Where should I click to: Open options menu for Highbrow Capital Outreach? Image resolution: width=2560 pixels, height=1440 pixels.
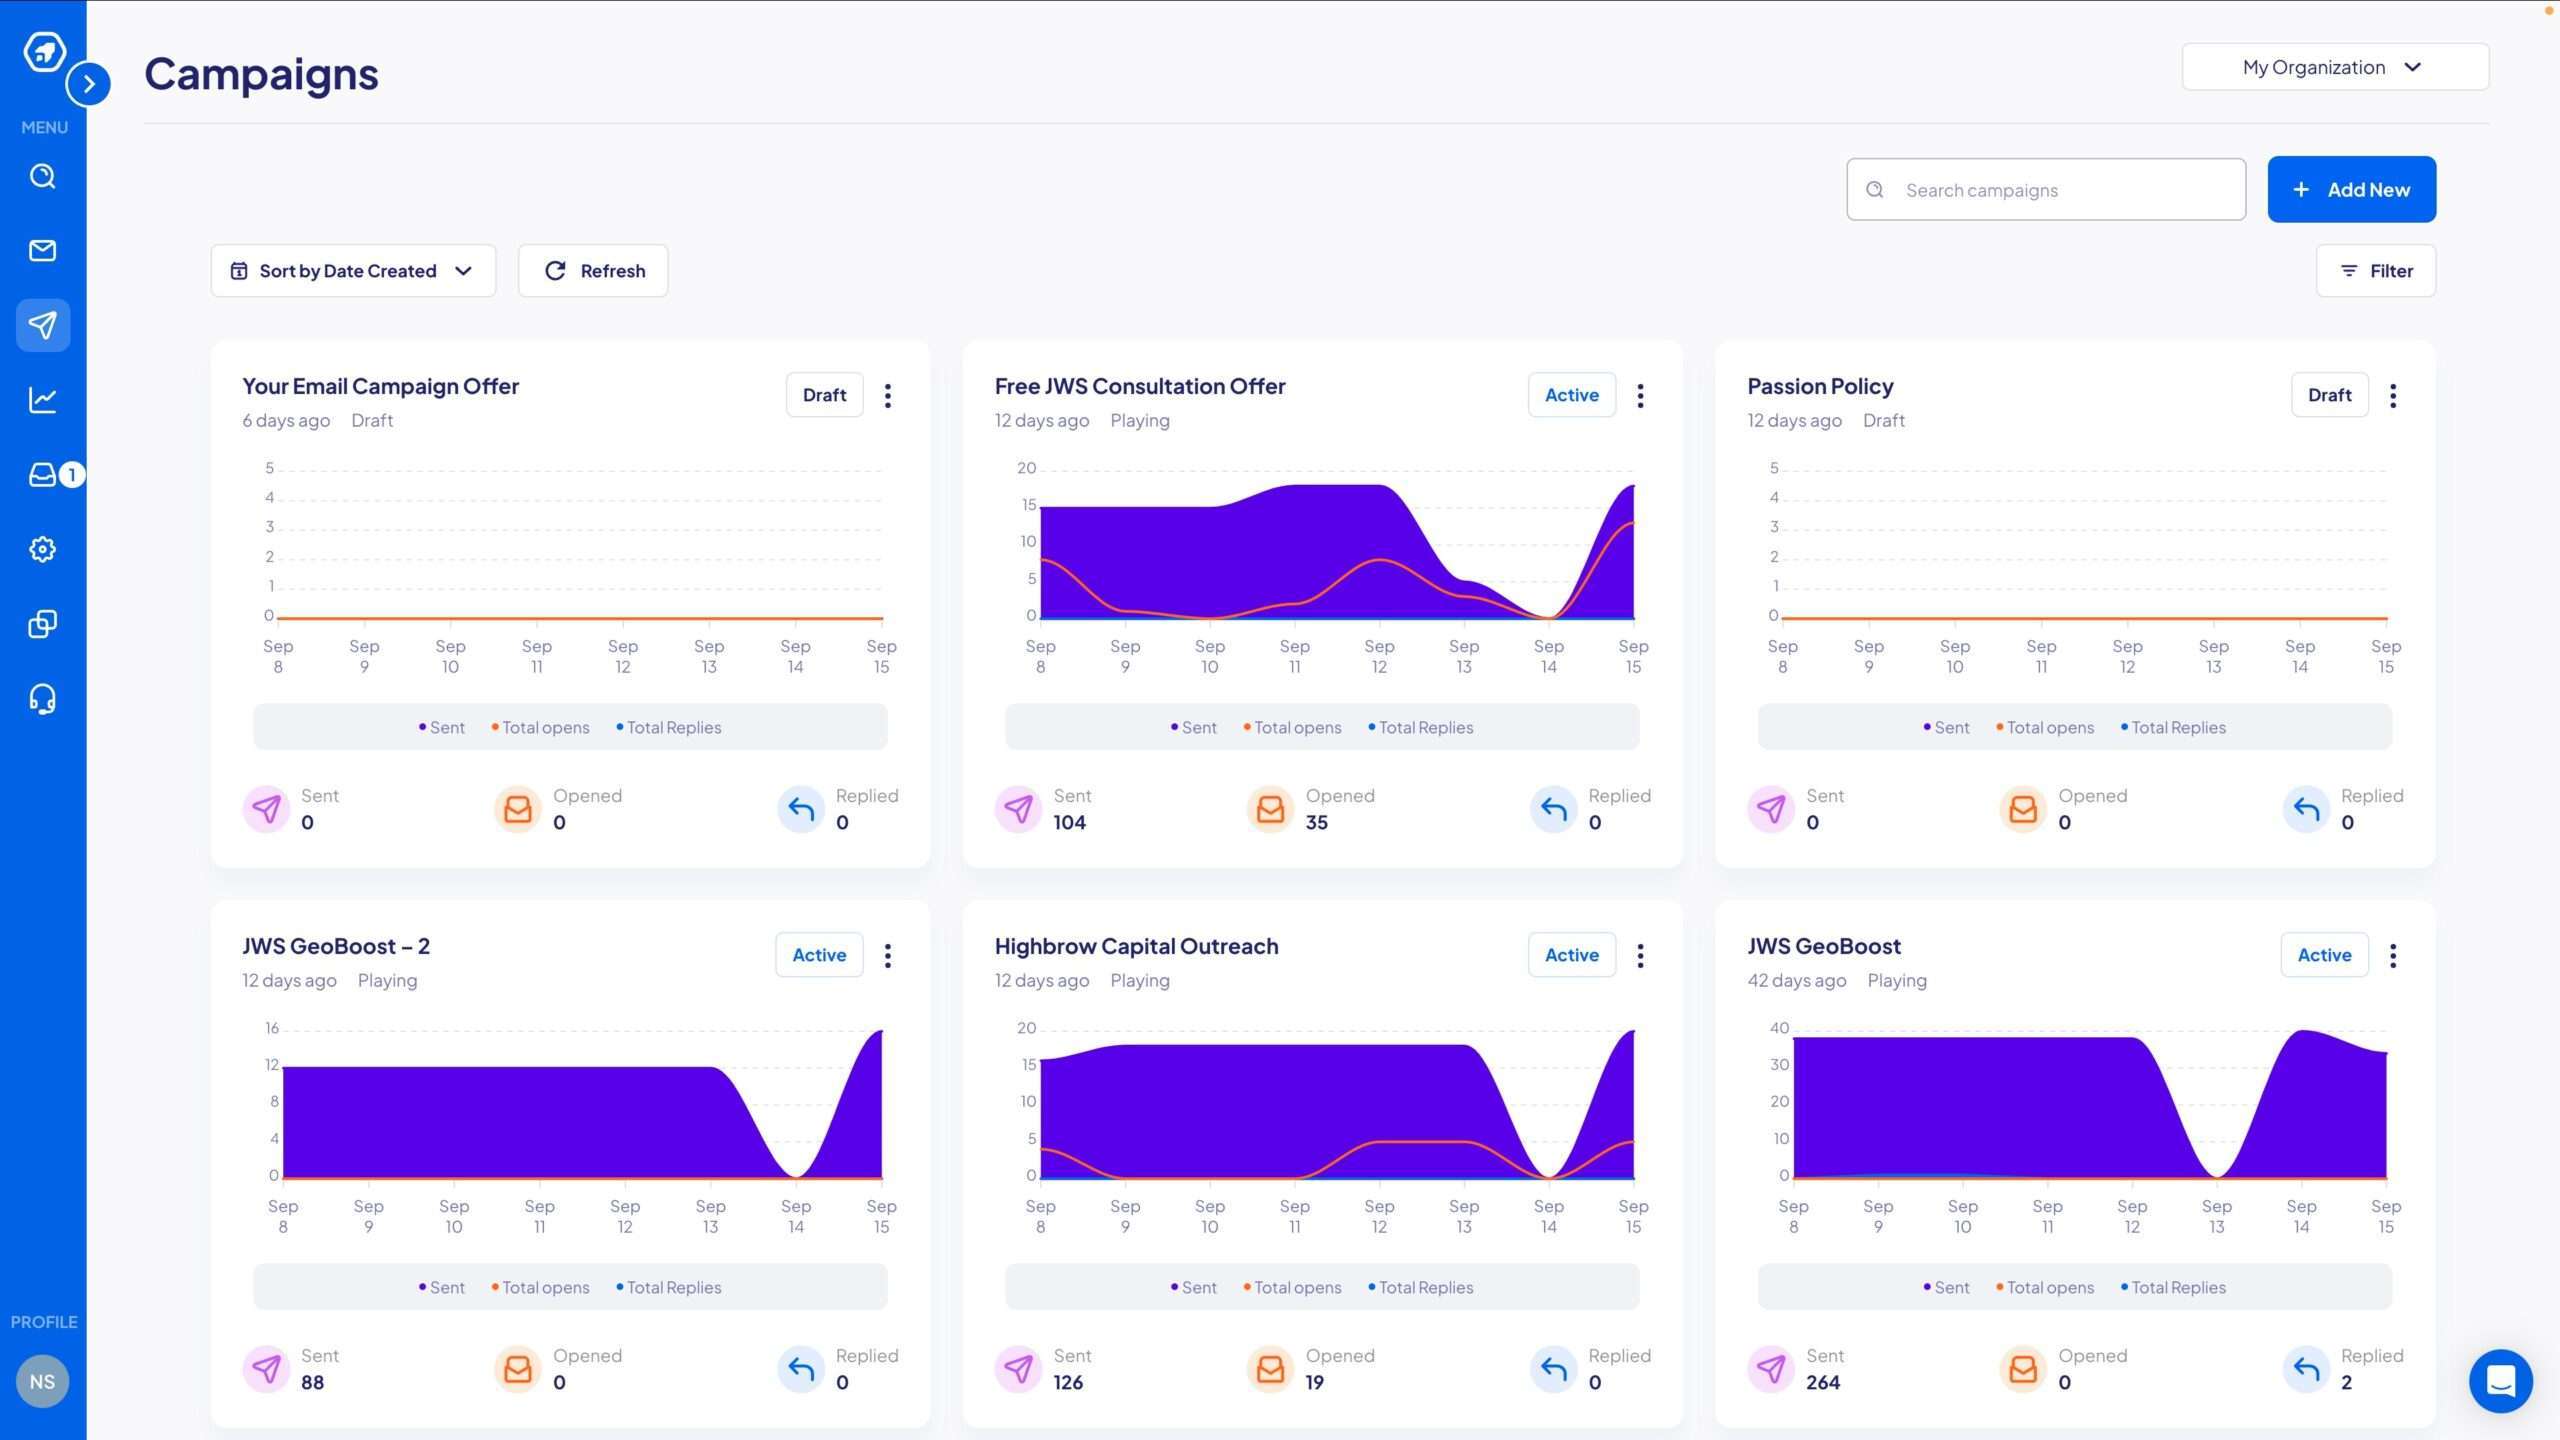[x=1640, y=955]
